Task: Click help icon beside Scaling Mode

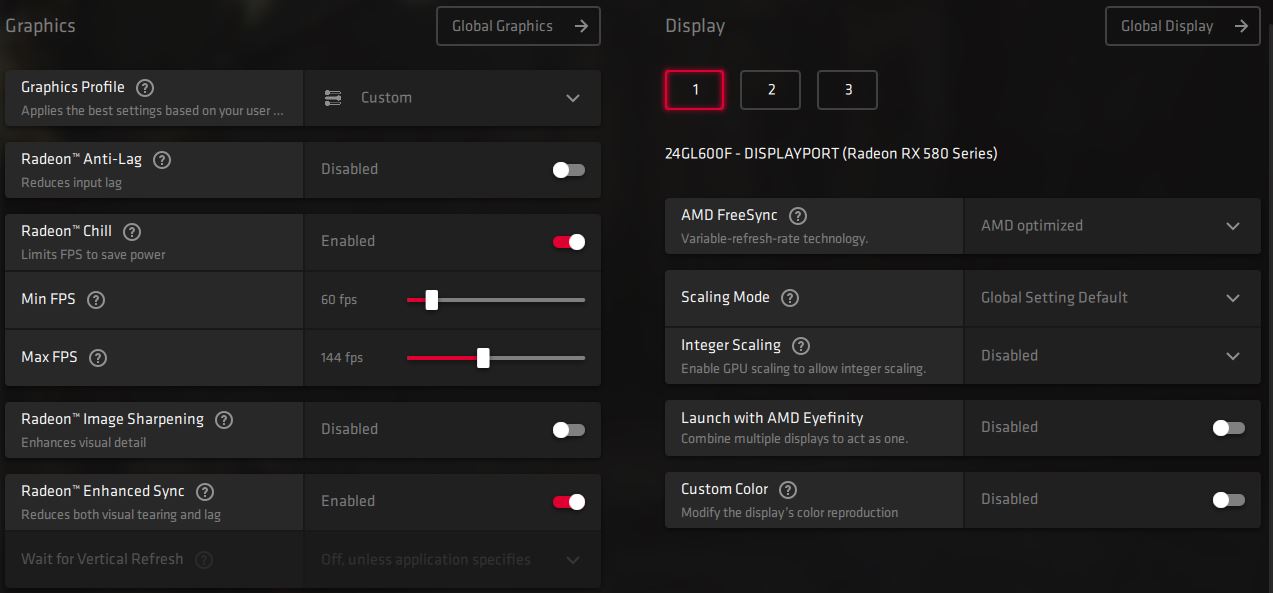Action: [790, 298]
